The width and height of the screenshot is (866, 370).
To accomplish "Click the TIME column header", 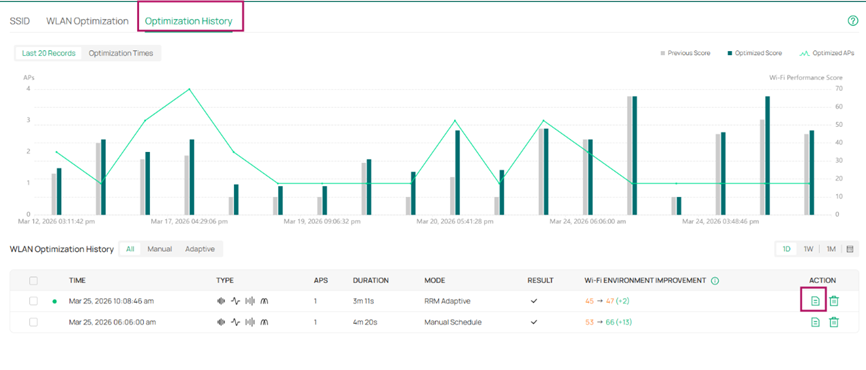I will (77, 281).
